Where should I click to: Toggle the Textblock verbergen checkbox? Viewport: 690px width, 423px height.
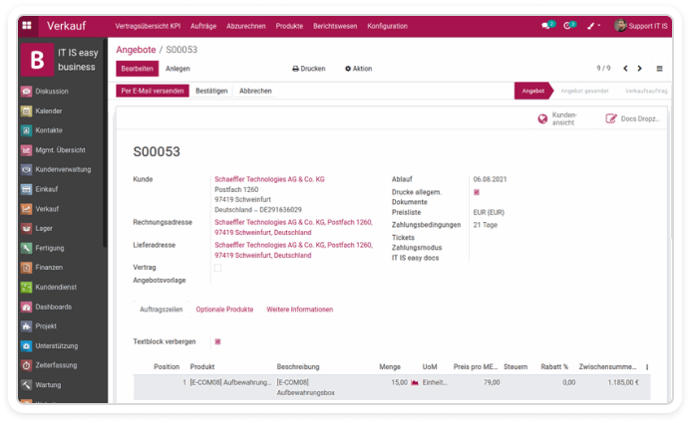pos(217,341)
